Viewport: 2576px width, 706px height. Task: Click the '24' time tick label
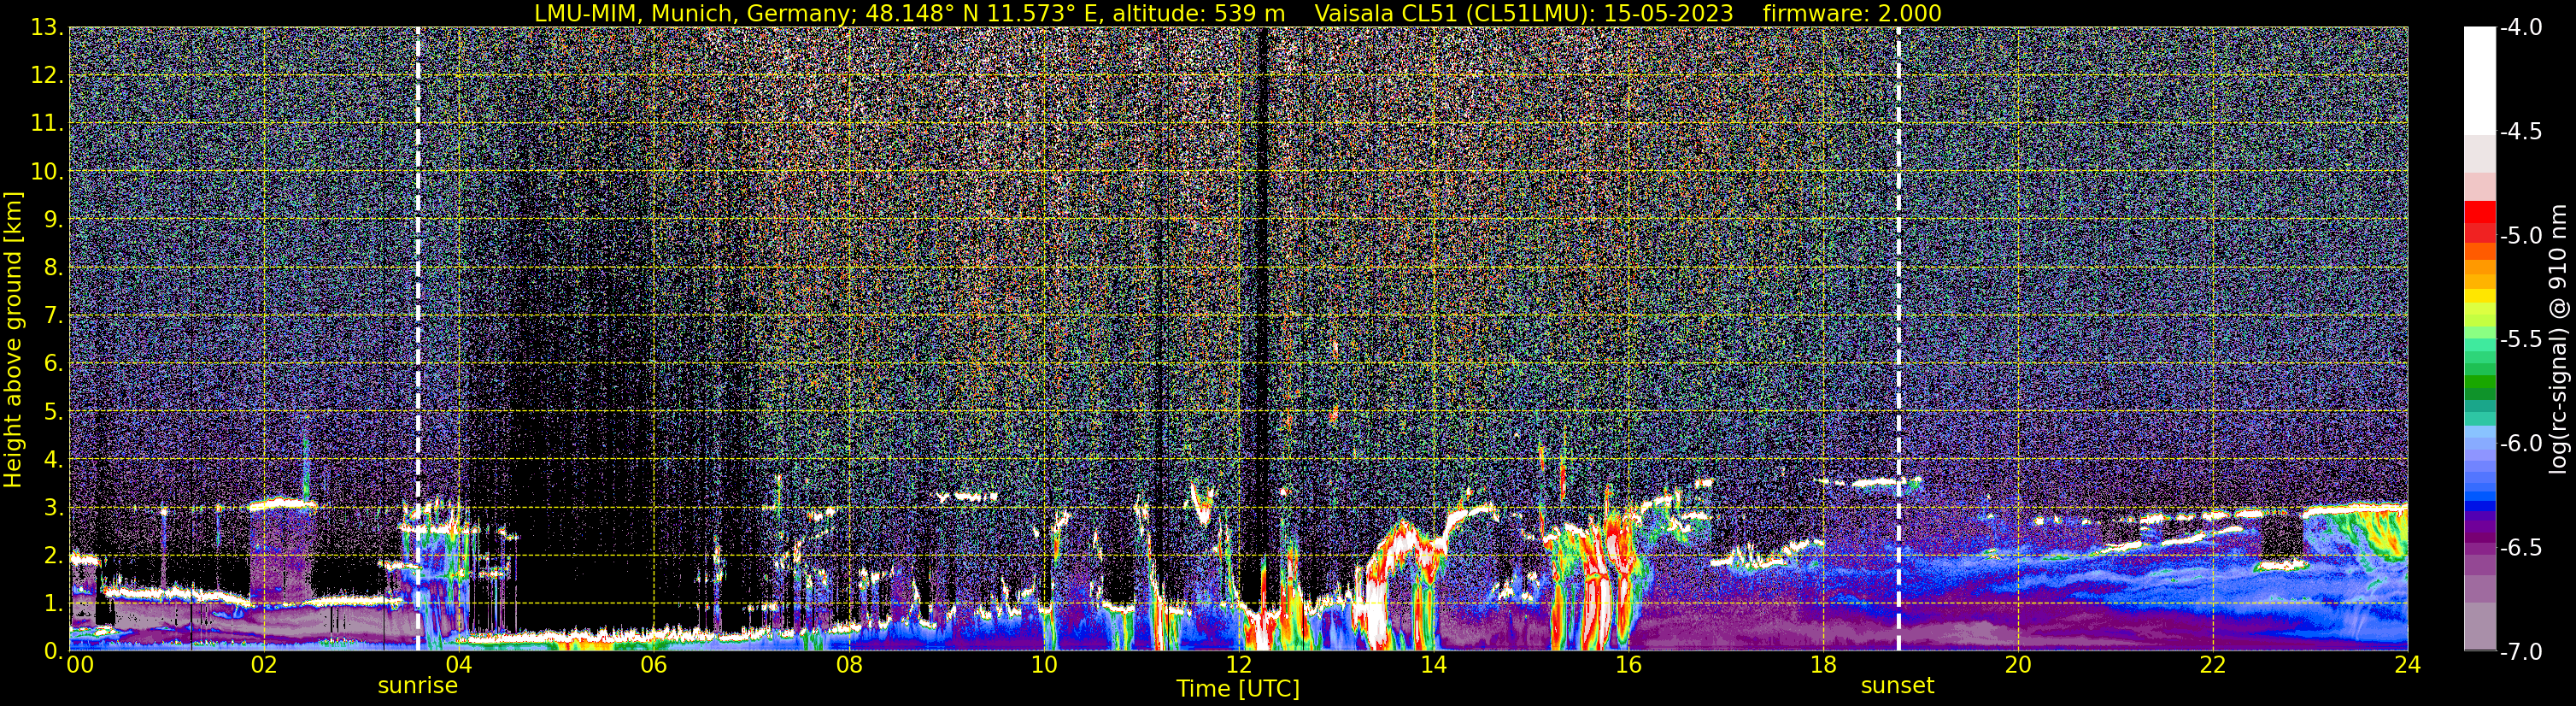click(x=2408, y=664)
